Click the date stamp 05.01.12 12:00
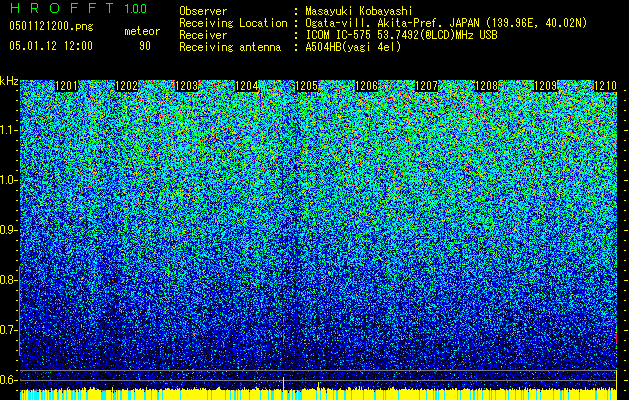This screenshot has width=629, height=400. click(51, 45)
